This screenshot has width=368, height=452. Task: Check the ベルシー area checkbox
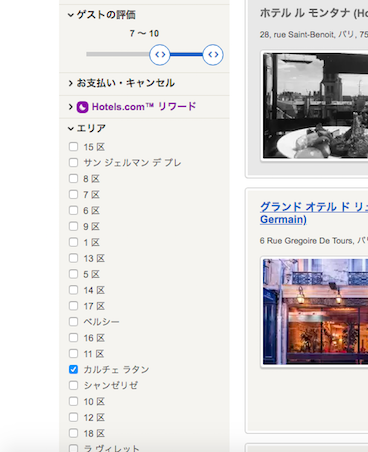[73, 322]
